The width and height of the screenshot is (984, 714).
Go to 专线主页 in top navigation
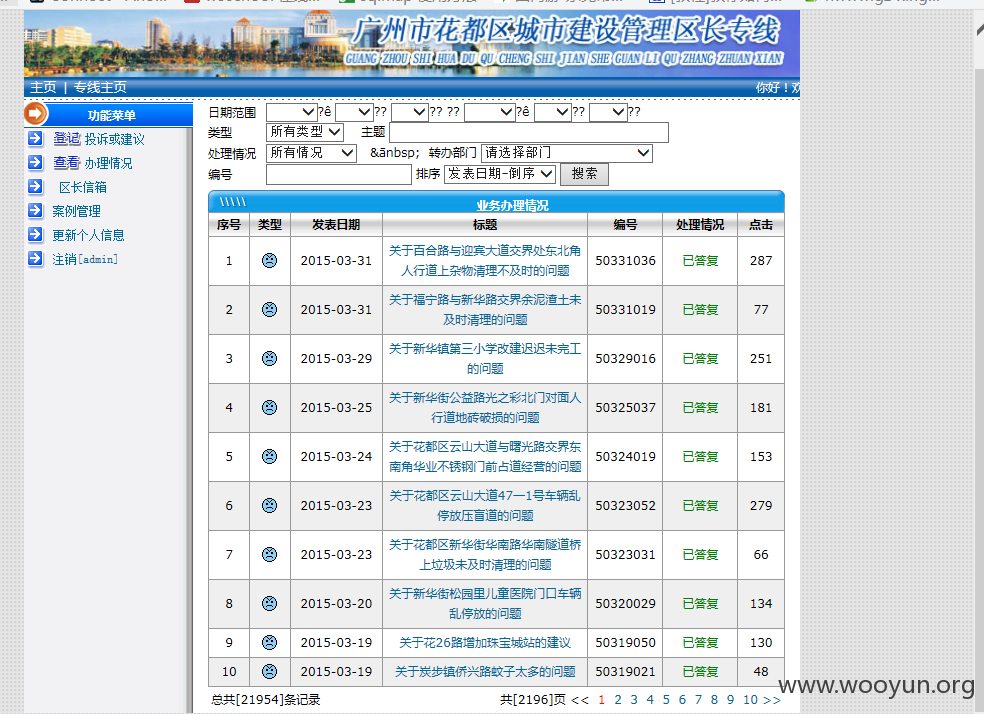100,87
